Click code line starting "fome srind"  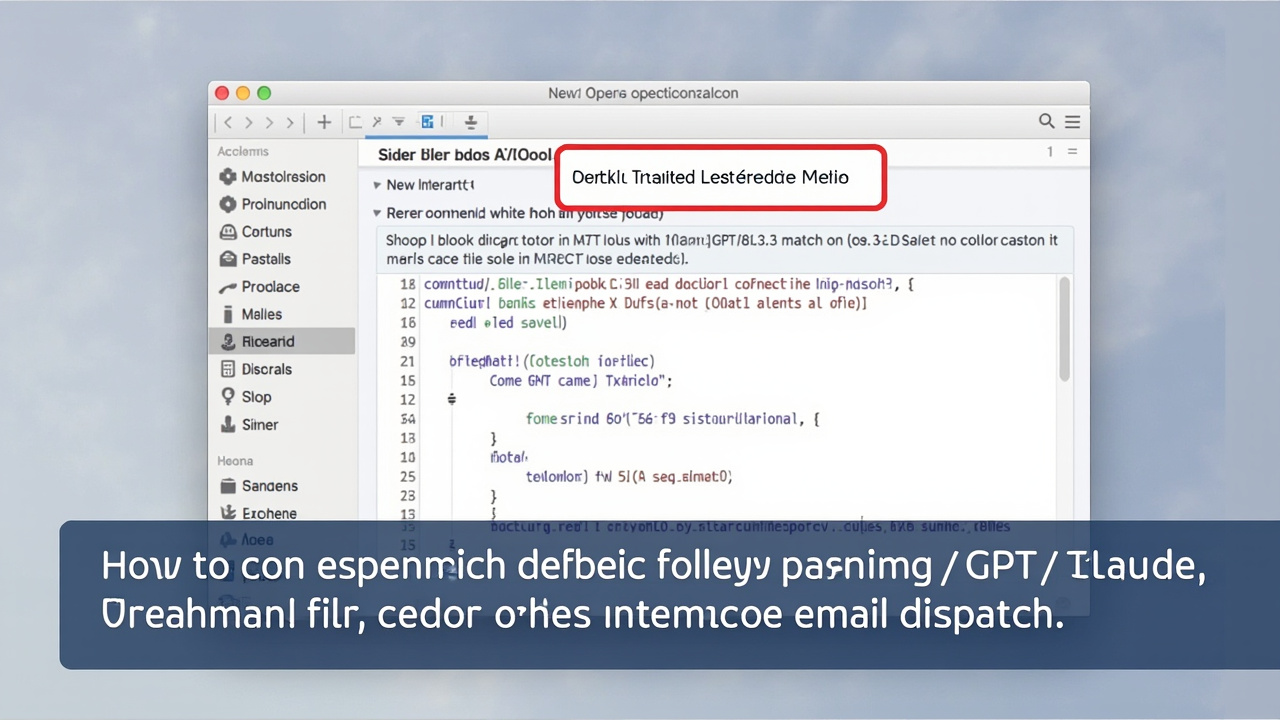672,419
